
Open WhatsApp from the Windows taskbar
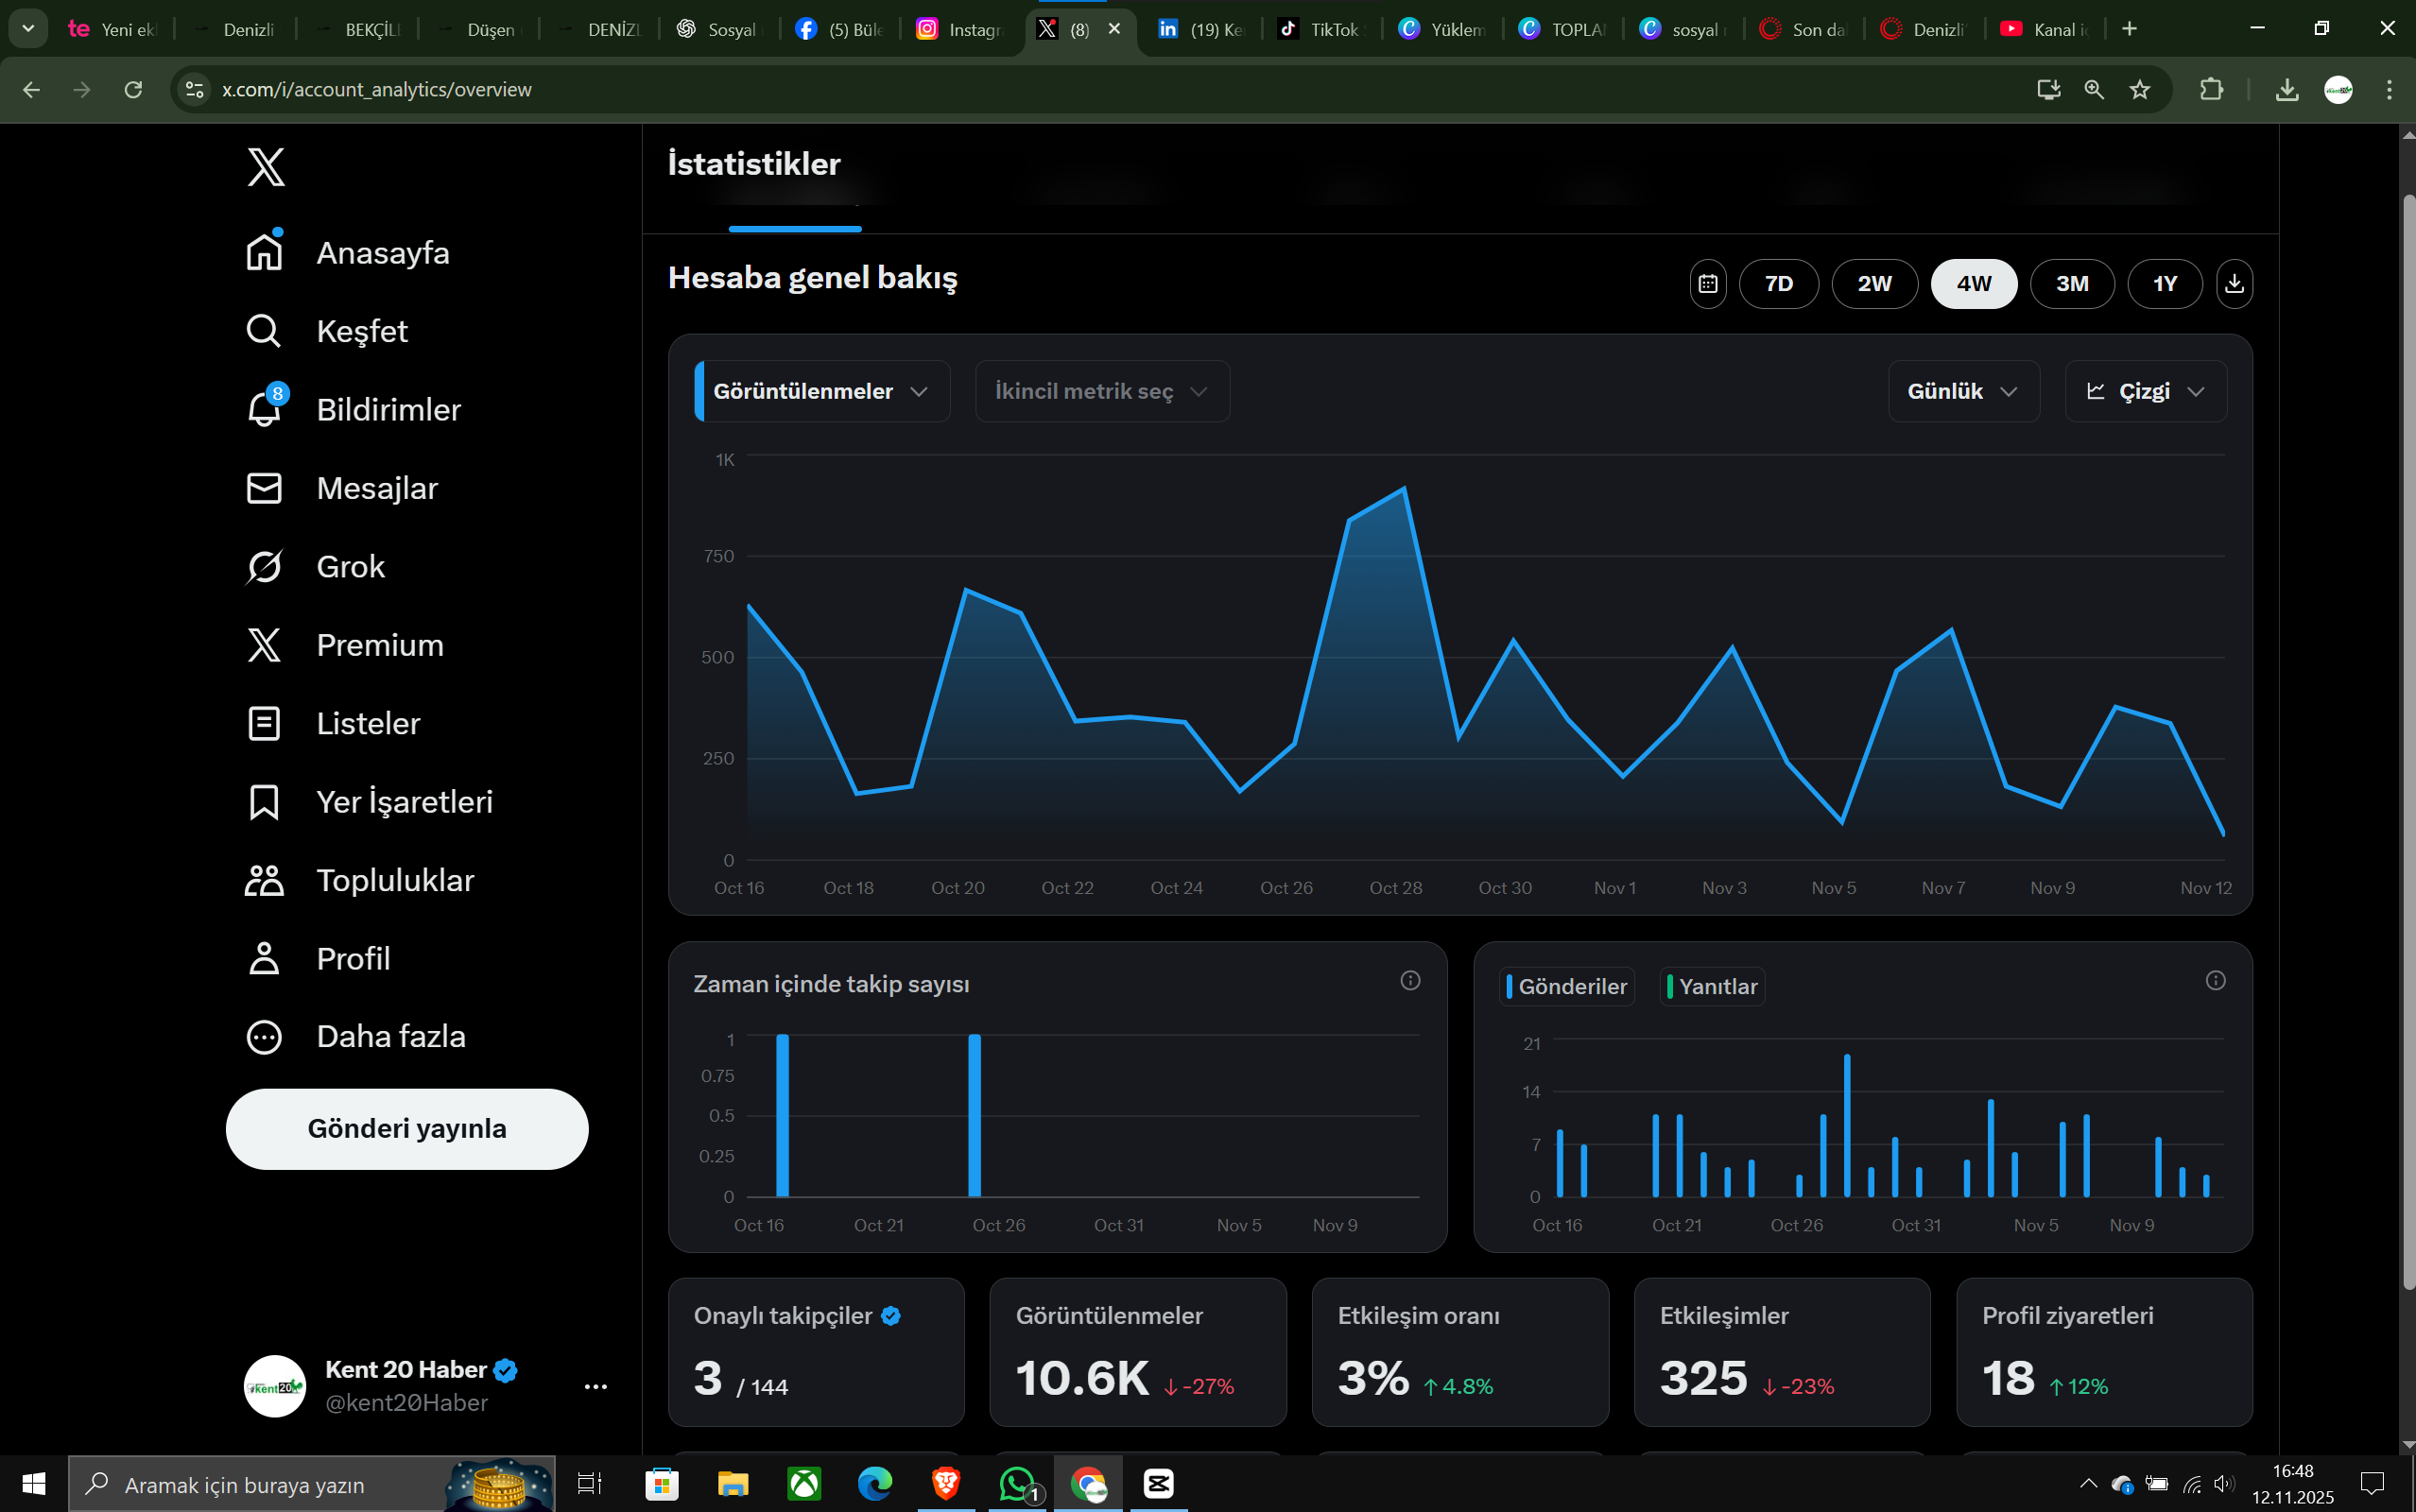1017,1484
